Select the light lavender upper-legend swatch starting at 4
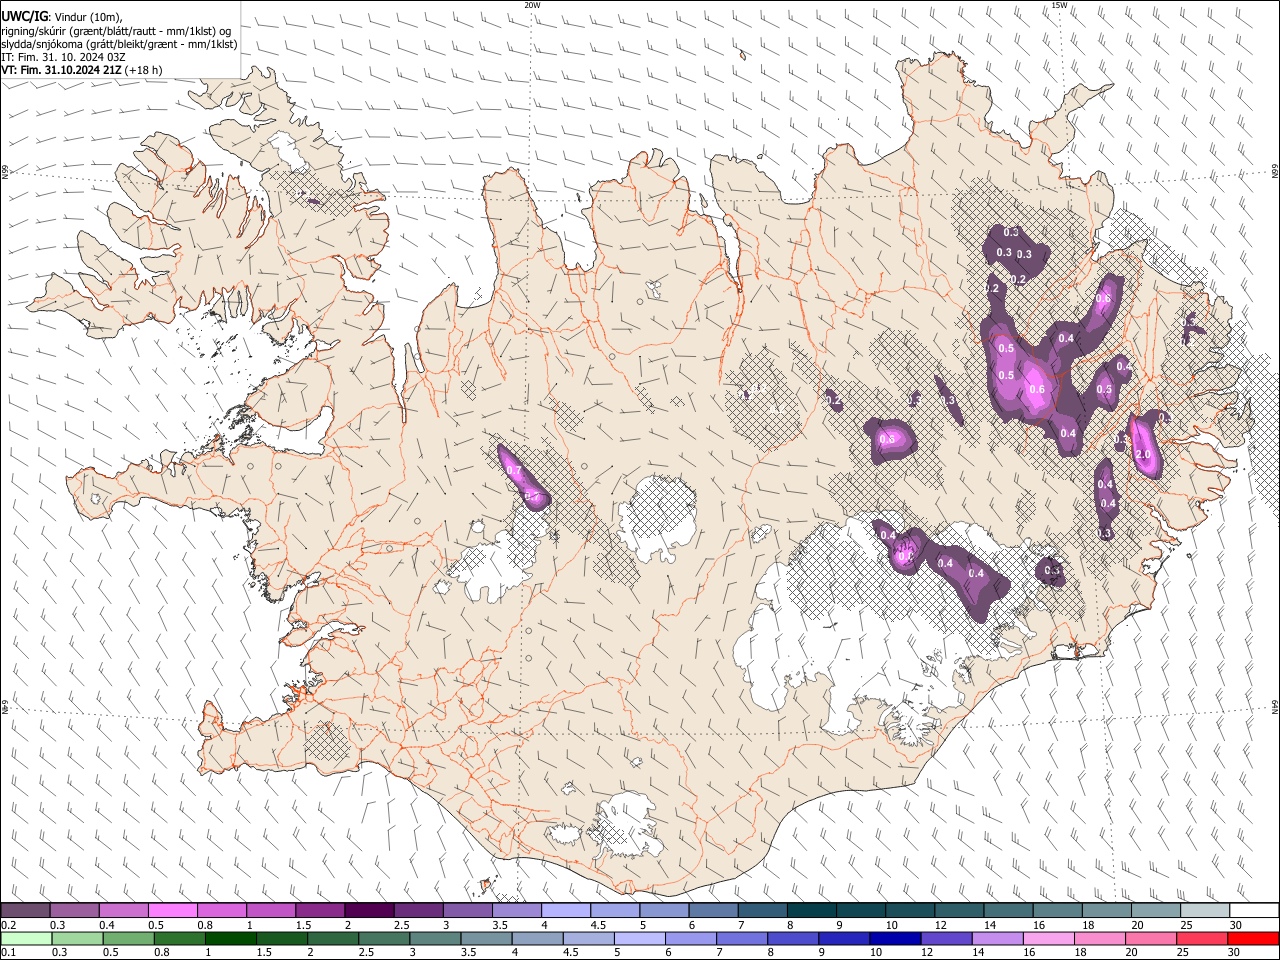 565,911
